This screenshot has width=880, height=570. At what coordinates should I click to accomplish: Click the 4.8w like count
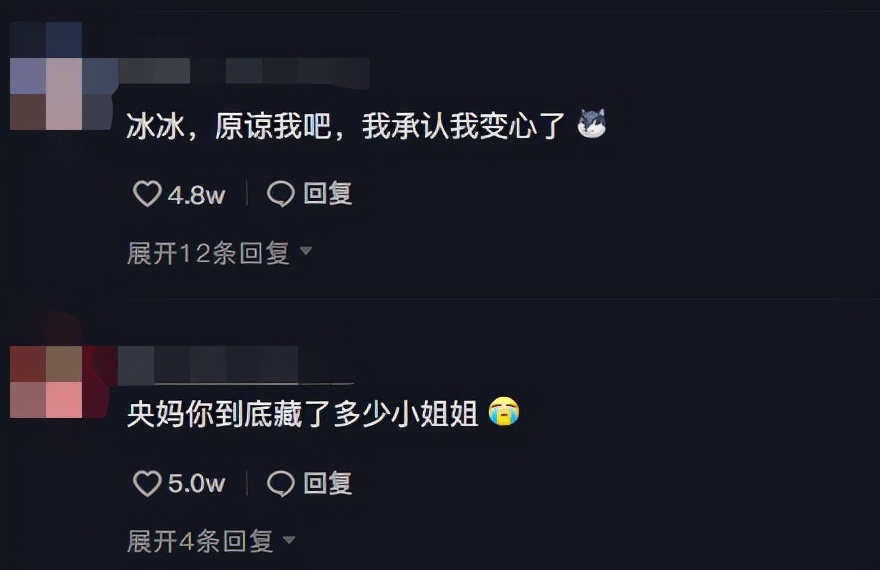click(196, 195)
